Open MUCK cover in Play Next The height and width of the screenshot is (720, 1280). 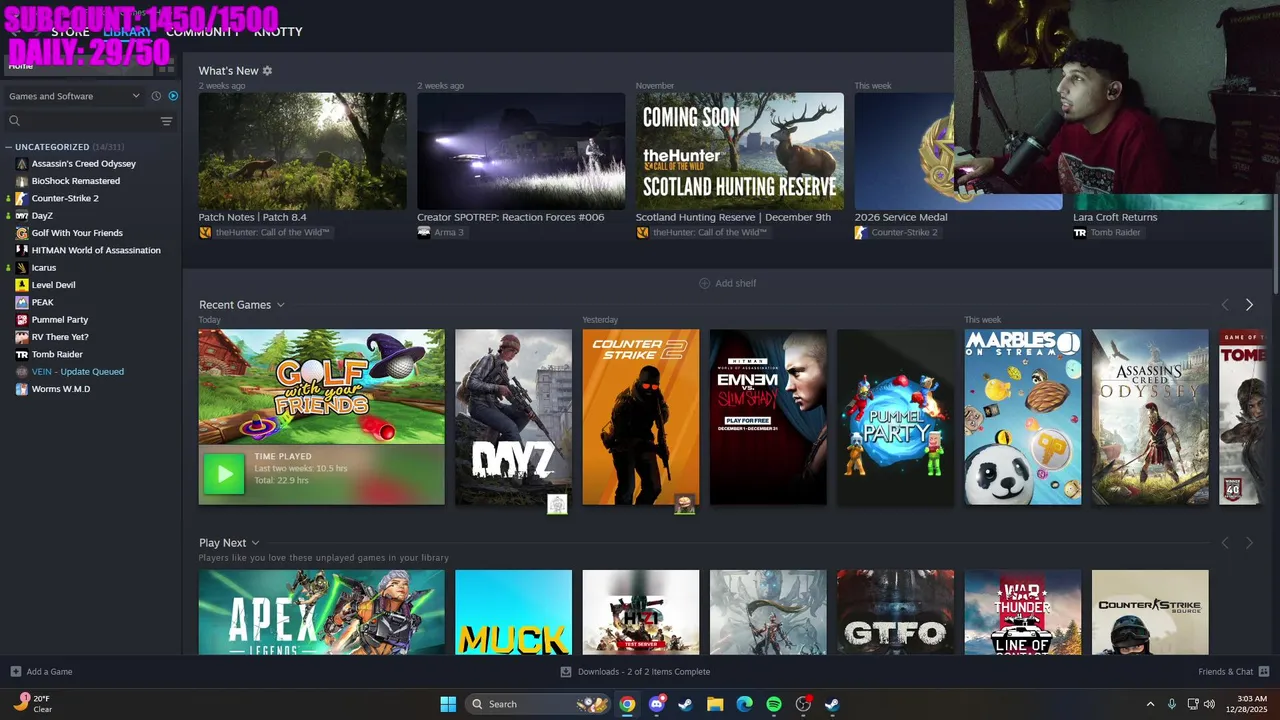513,612
